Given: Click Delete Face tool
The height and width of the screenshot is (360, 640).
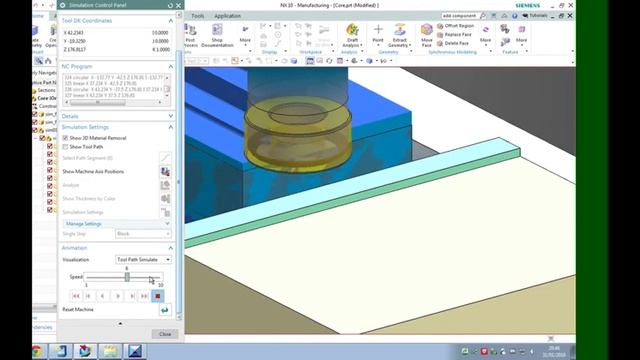Looking at the screenshot, I should [x=453, y=43].
